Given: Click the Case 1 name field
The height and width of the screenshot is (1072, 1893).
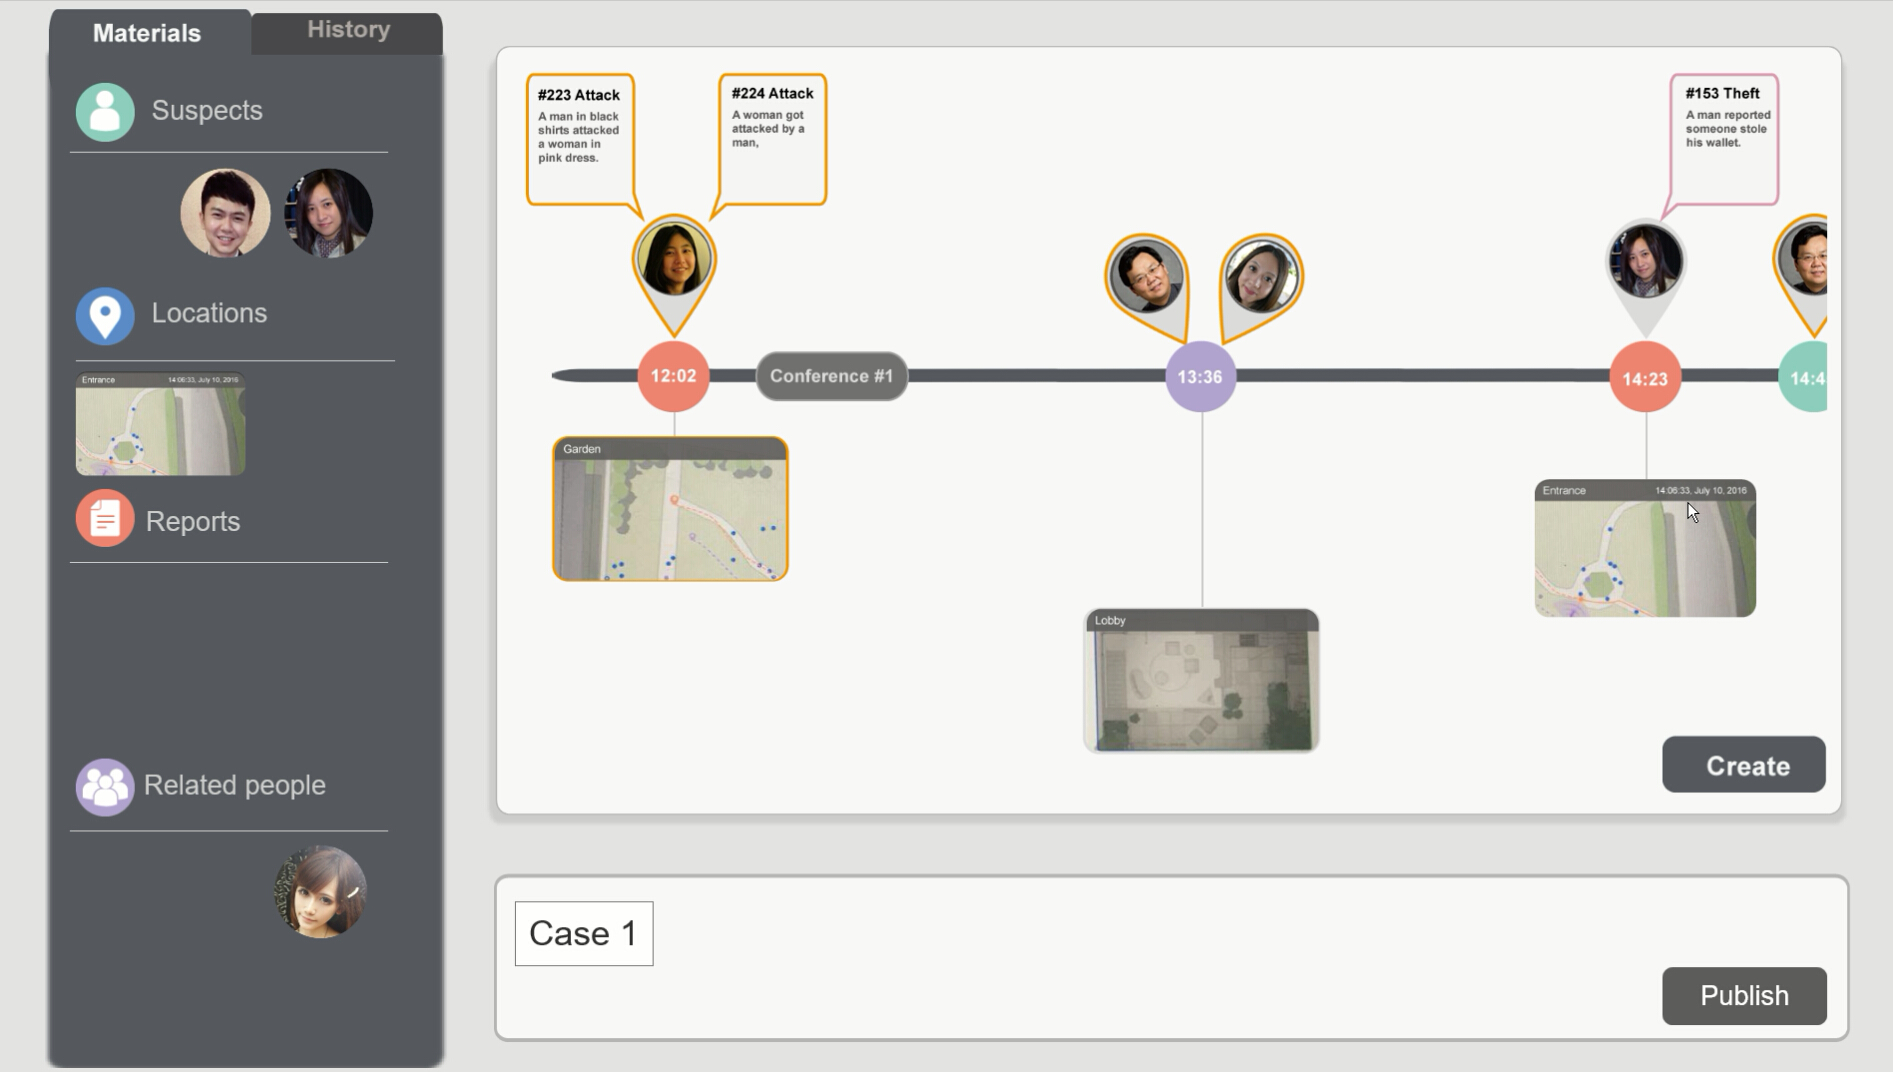Looking at the screenshot, I should 584,934.
